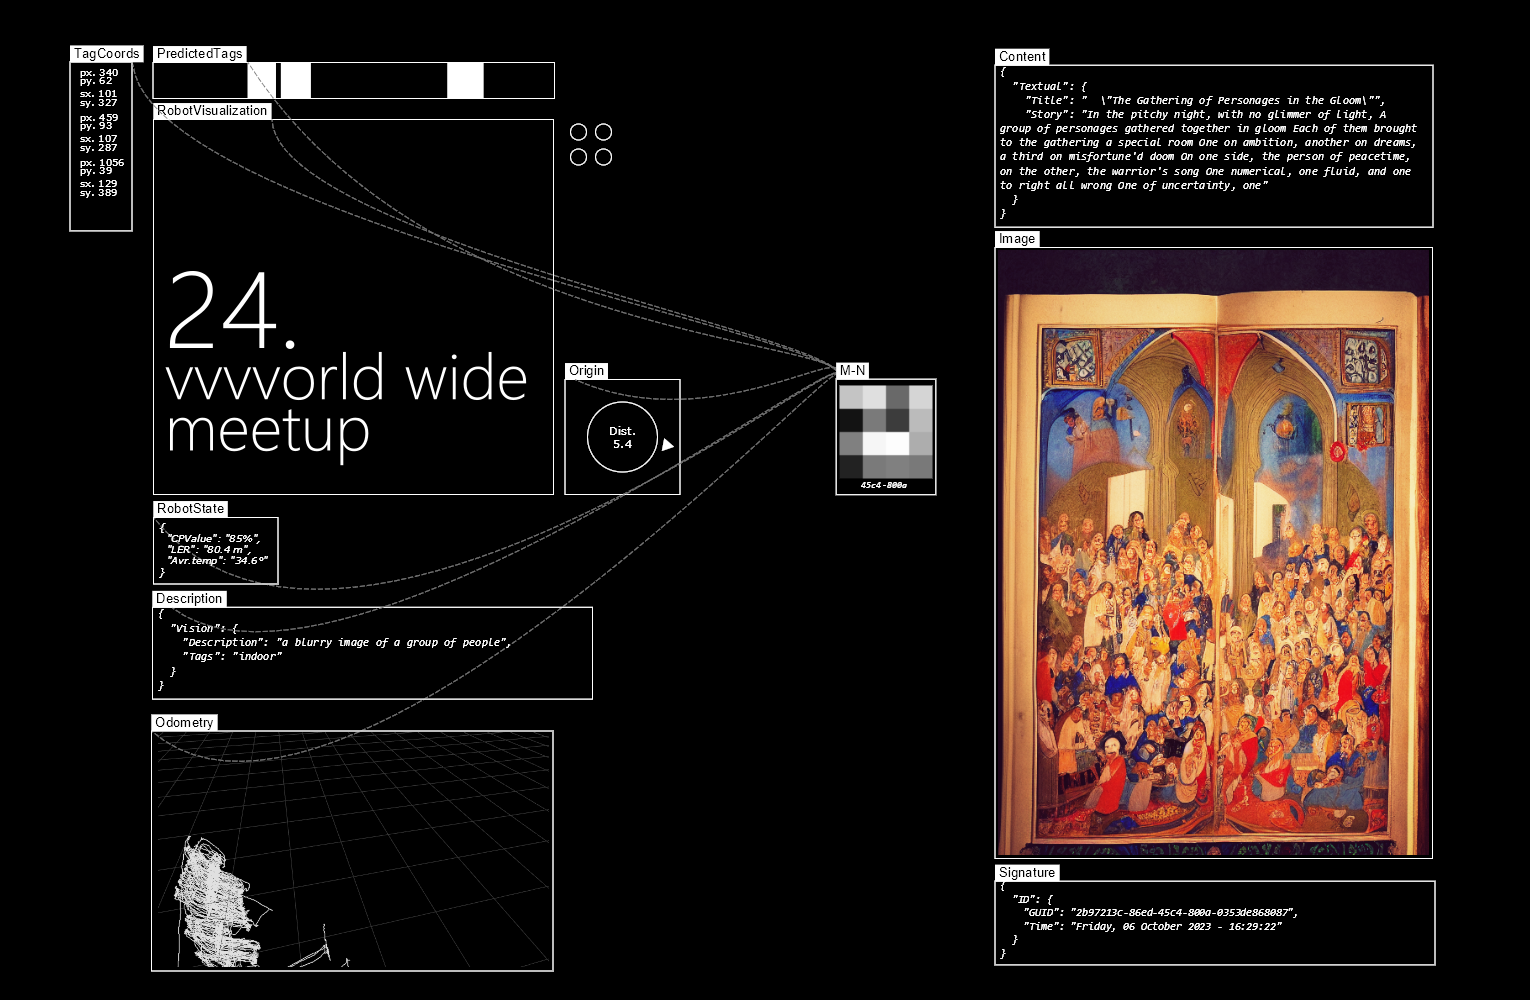Click the upper-left circle of the four-circle cluster
The width and height of the screenshot is (1530, 1000).
(x=578, y=132)
